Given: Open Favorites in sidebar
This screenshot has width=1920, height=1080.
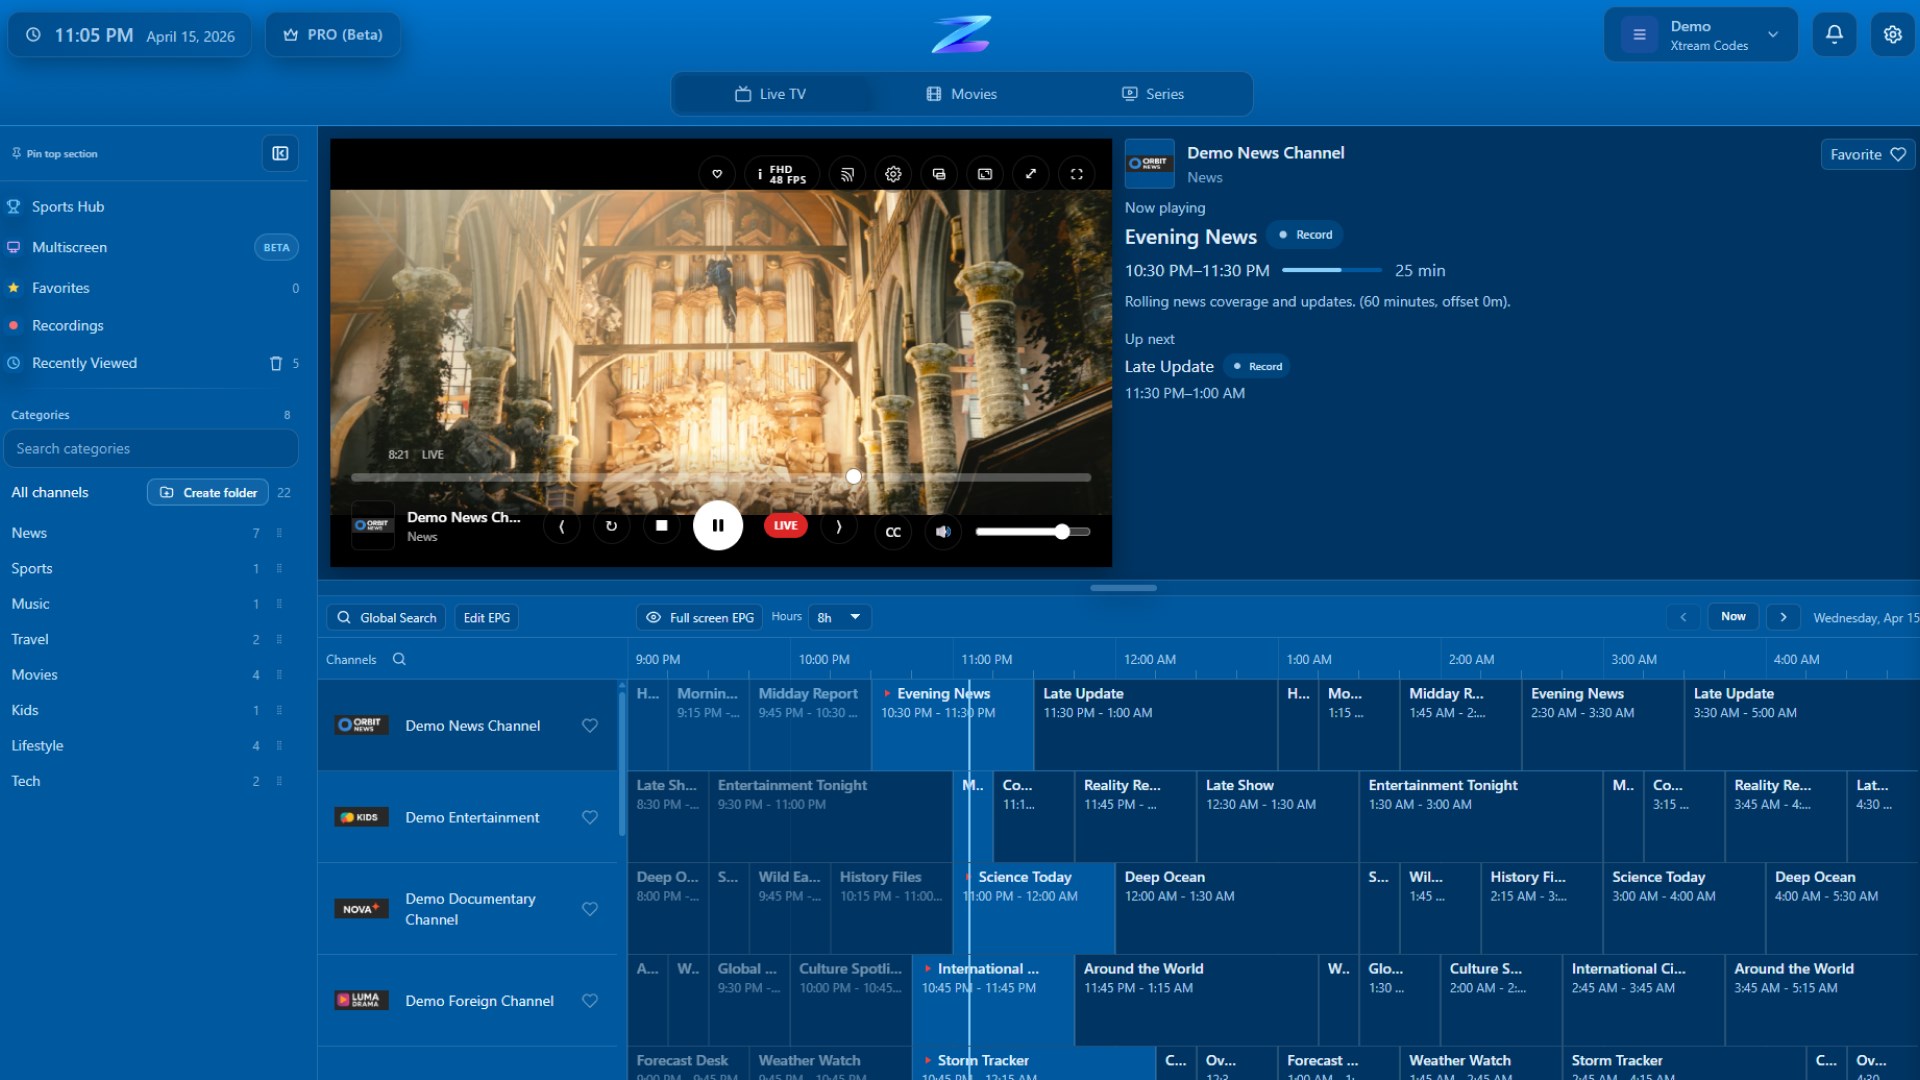Looking at the screenshot, I should (152, 288).
